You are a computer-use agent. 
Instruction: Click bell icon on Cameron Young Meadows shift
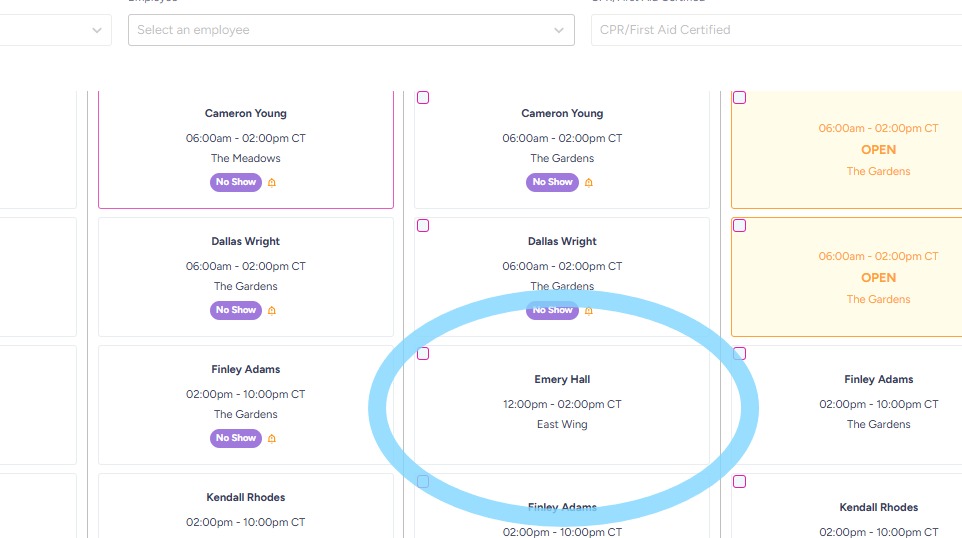coord(272,183)
